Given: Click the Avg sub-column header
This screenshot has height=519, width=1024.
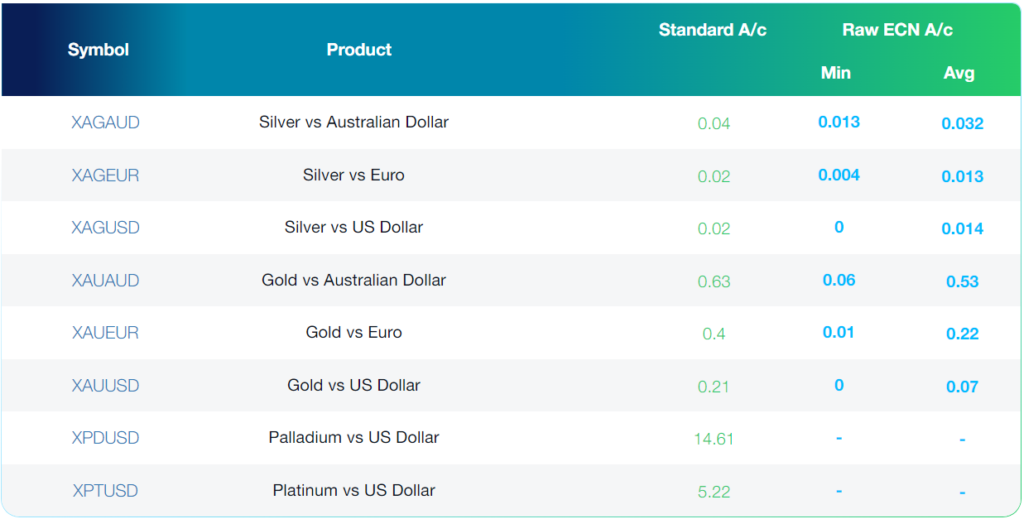Looking at the screenshot, I should click(x=959, y=73).
